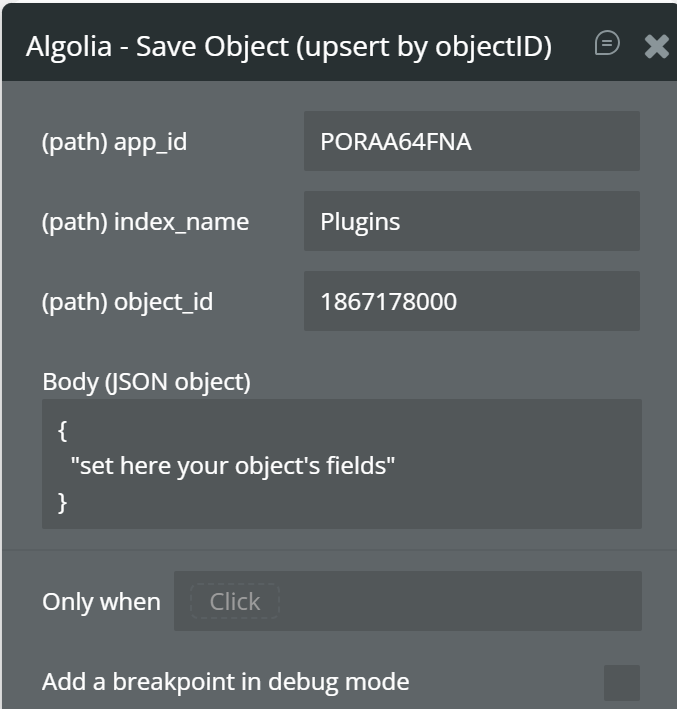
Task: Click the "(path) index_name" label
Action: 145,222
